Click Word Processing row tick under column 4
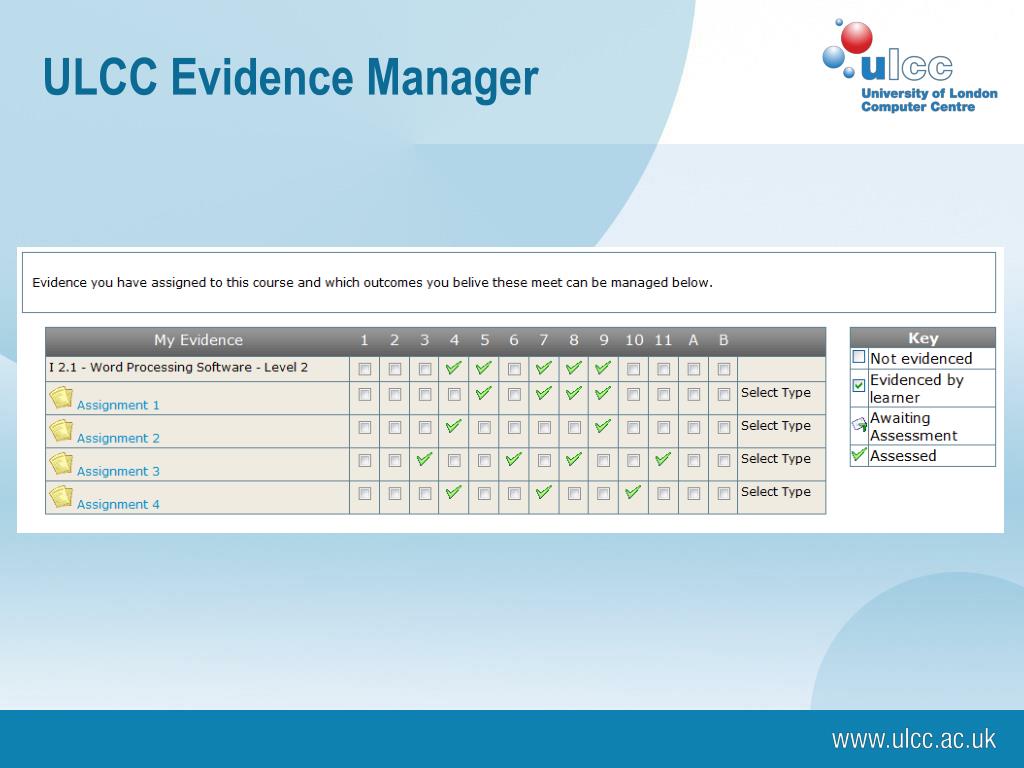Viewport: 1024px width, 768px height. pos(453,368)
